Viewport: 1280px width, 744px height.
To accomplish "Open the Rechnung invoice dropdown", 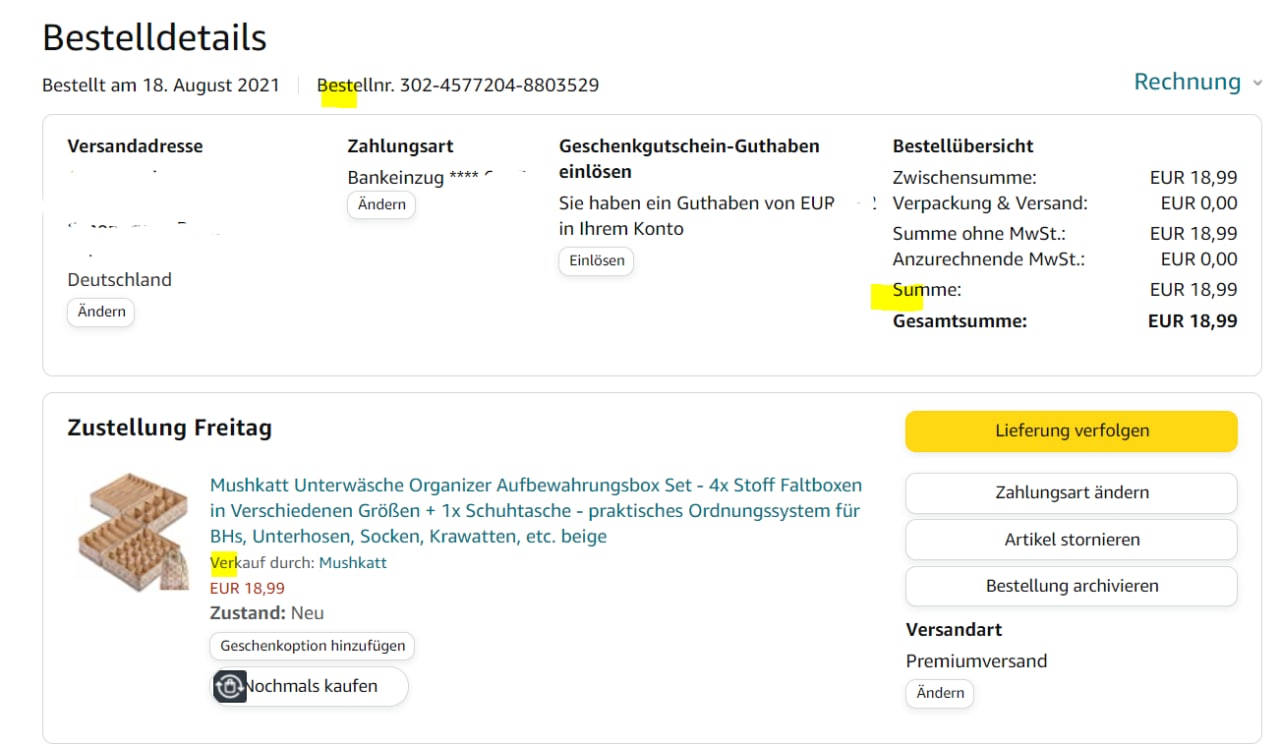I will click(1187, 82).
